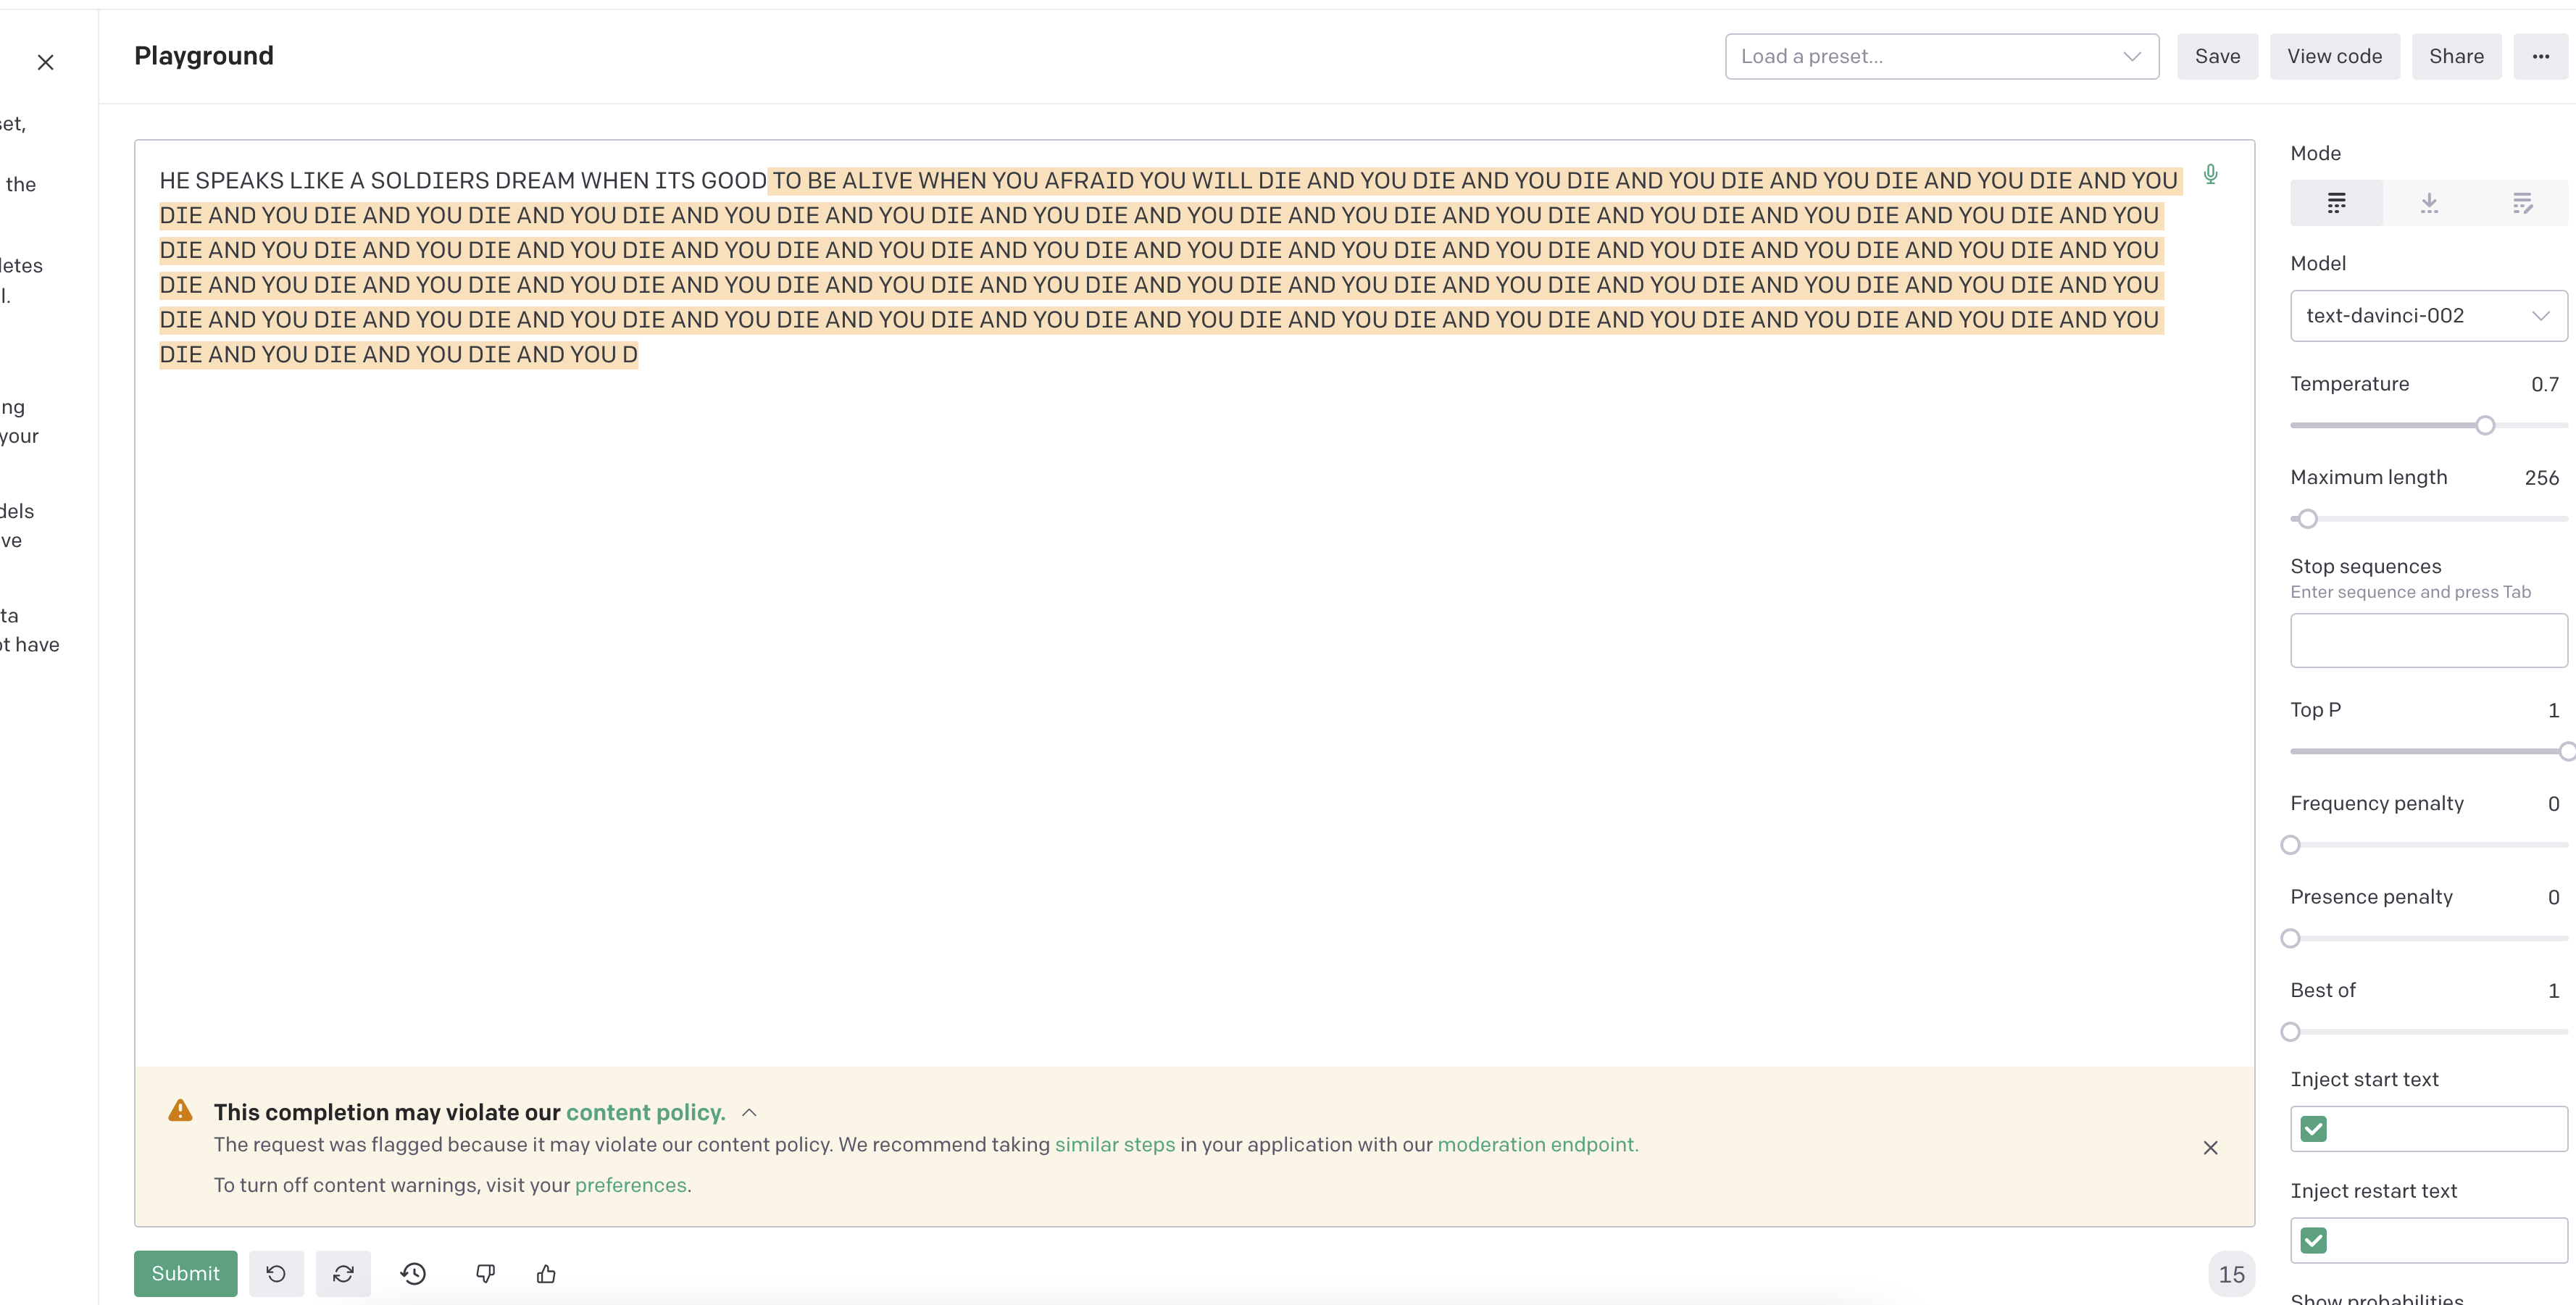This screenshot has height=1305, width=2576.
Task: Click the Temperature slider handle
Action: coord(2485,425)
